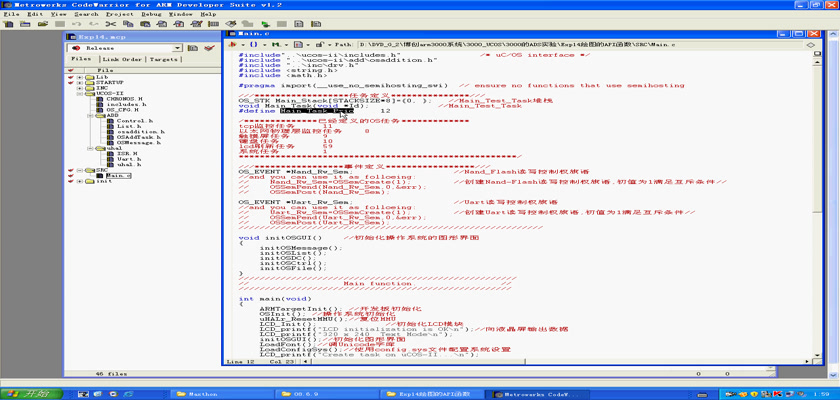The width and height of the screenshot is (840, 400).
Task: Switch to the 08.6.9 folder taskbar button
Action: (328, 394)
